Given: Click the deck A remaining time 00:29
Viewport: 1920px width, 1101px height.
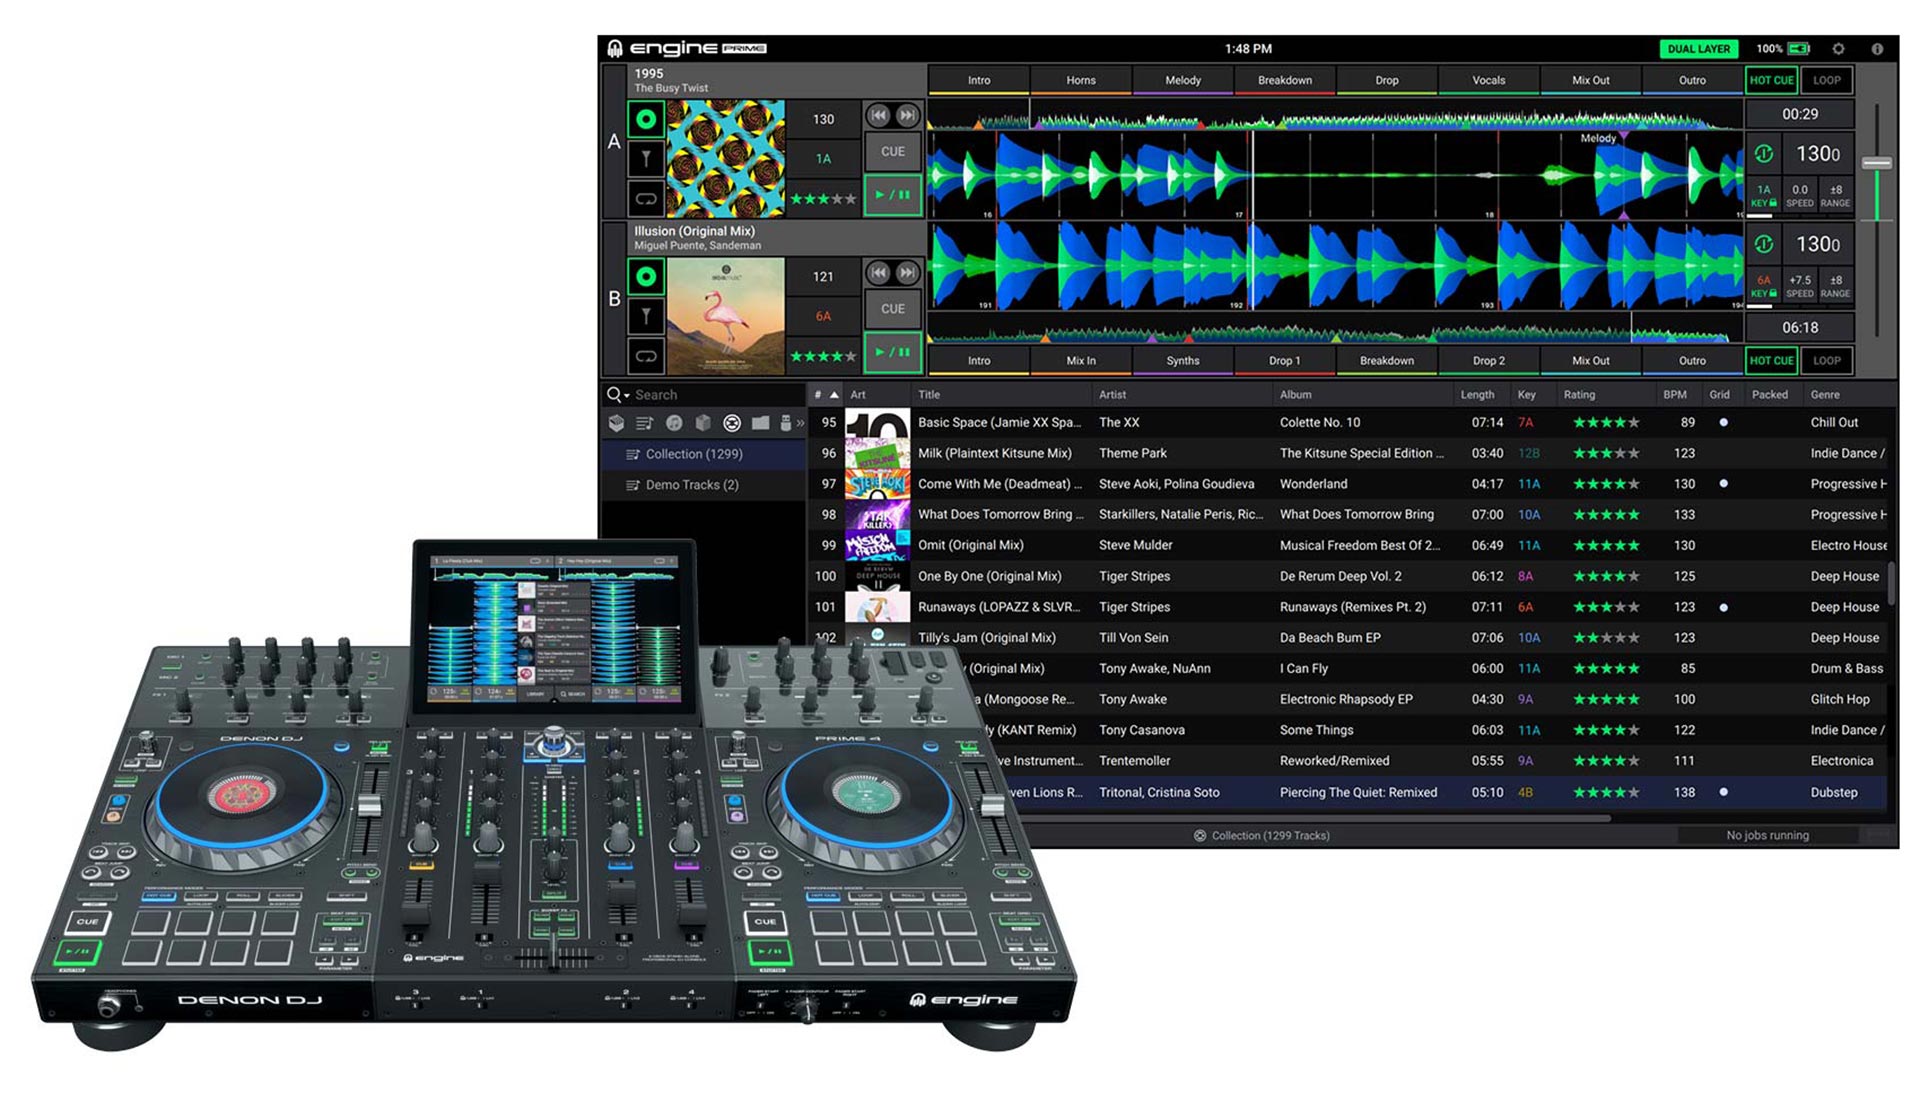Looking at the screenshot, I should point(1800,114).
